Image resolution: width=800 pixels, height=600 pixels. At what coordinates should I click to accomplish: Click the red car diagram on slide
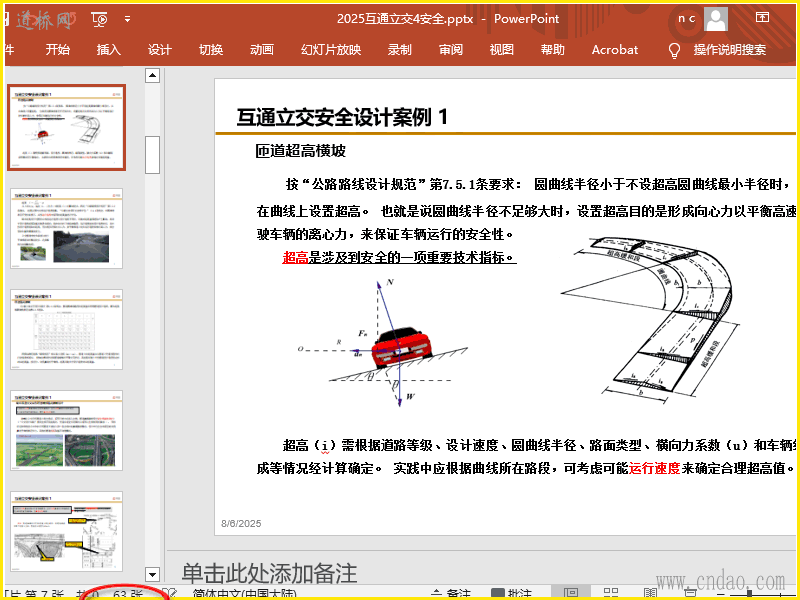pyautogui.click(x=402, y=346)
